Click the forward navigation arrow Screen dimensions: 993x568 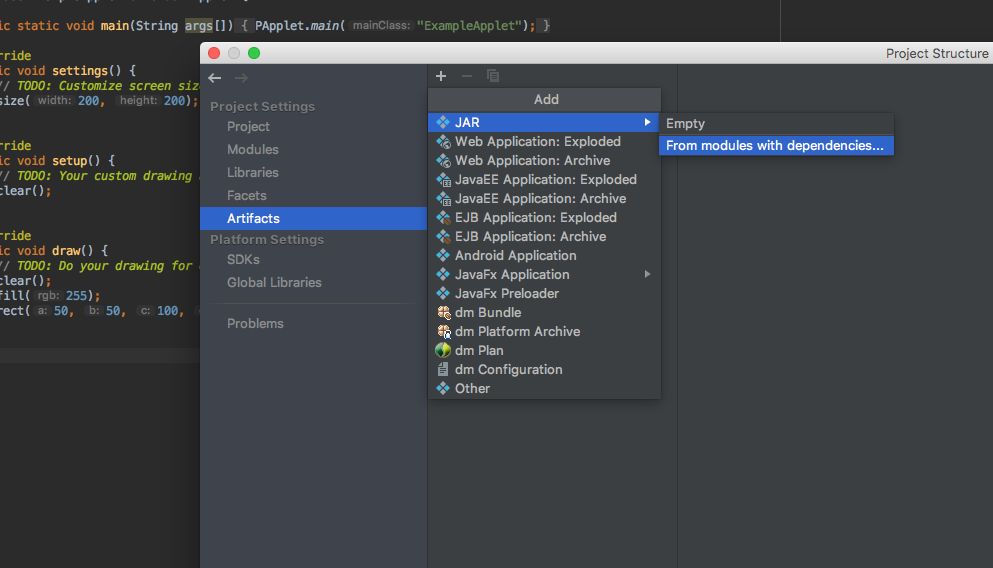pyautogui.click(x=240, y=78)
